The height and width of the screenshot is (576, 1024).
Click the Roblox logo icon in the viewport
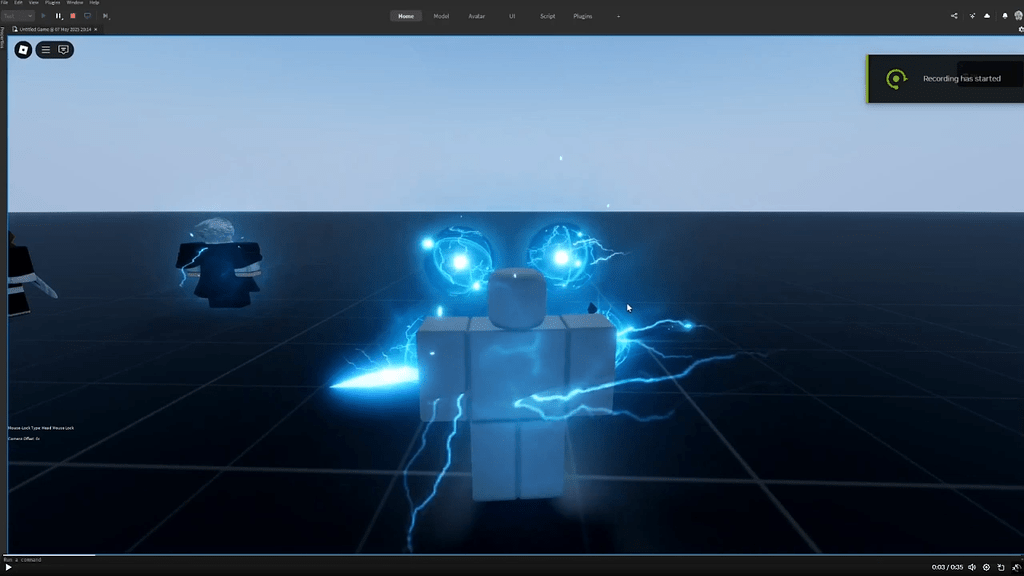click(23, 49)
